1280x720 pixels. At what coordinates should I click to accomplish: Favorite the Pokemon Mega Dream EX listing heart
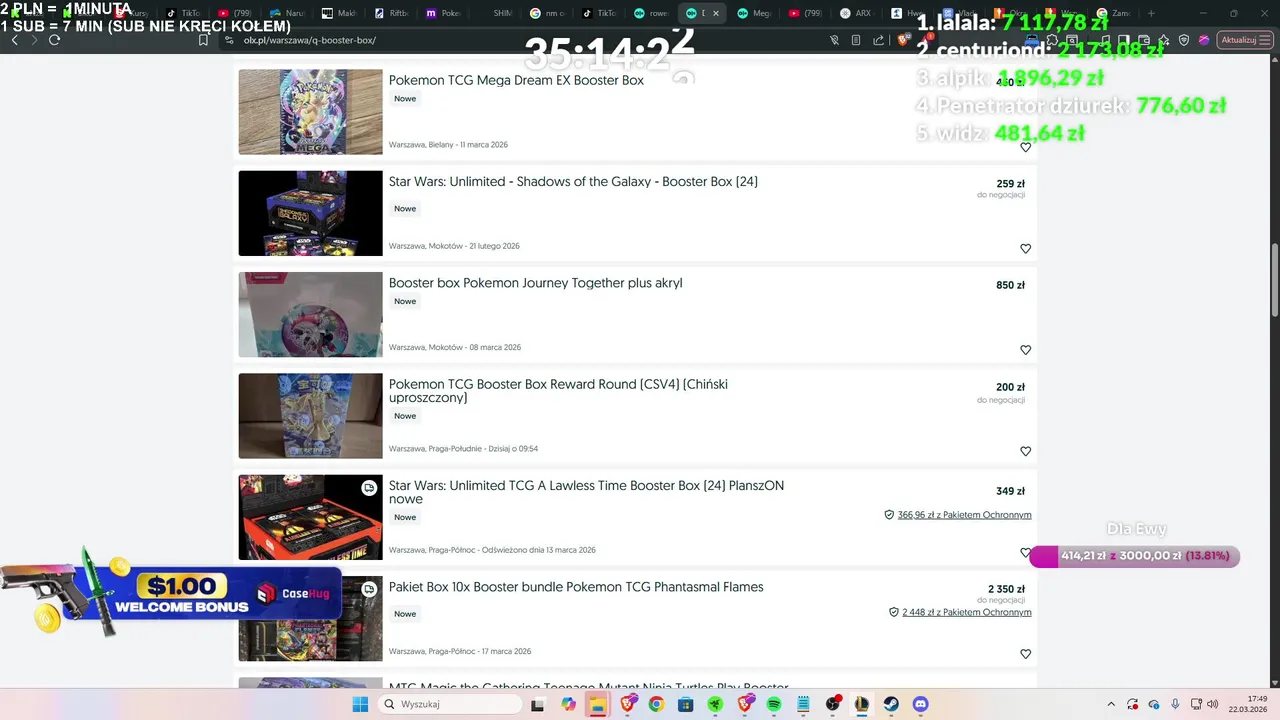pyautogui.click(x=1025, y=147)
